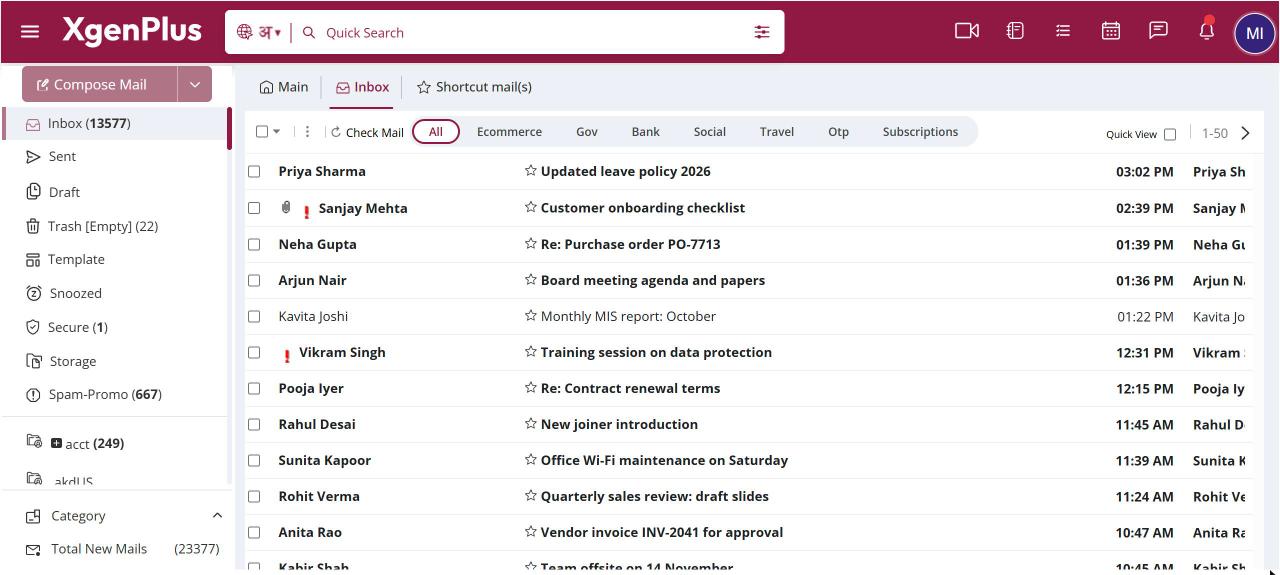Filter mails by Otp
Viewport: 1280px width, 575px height.
click(x=838, y=131)
